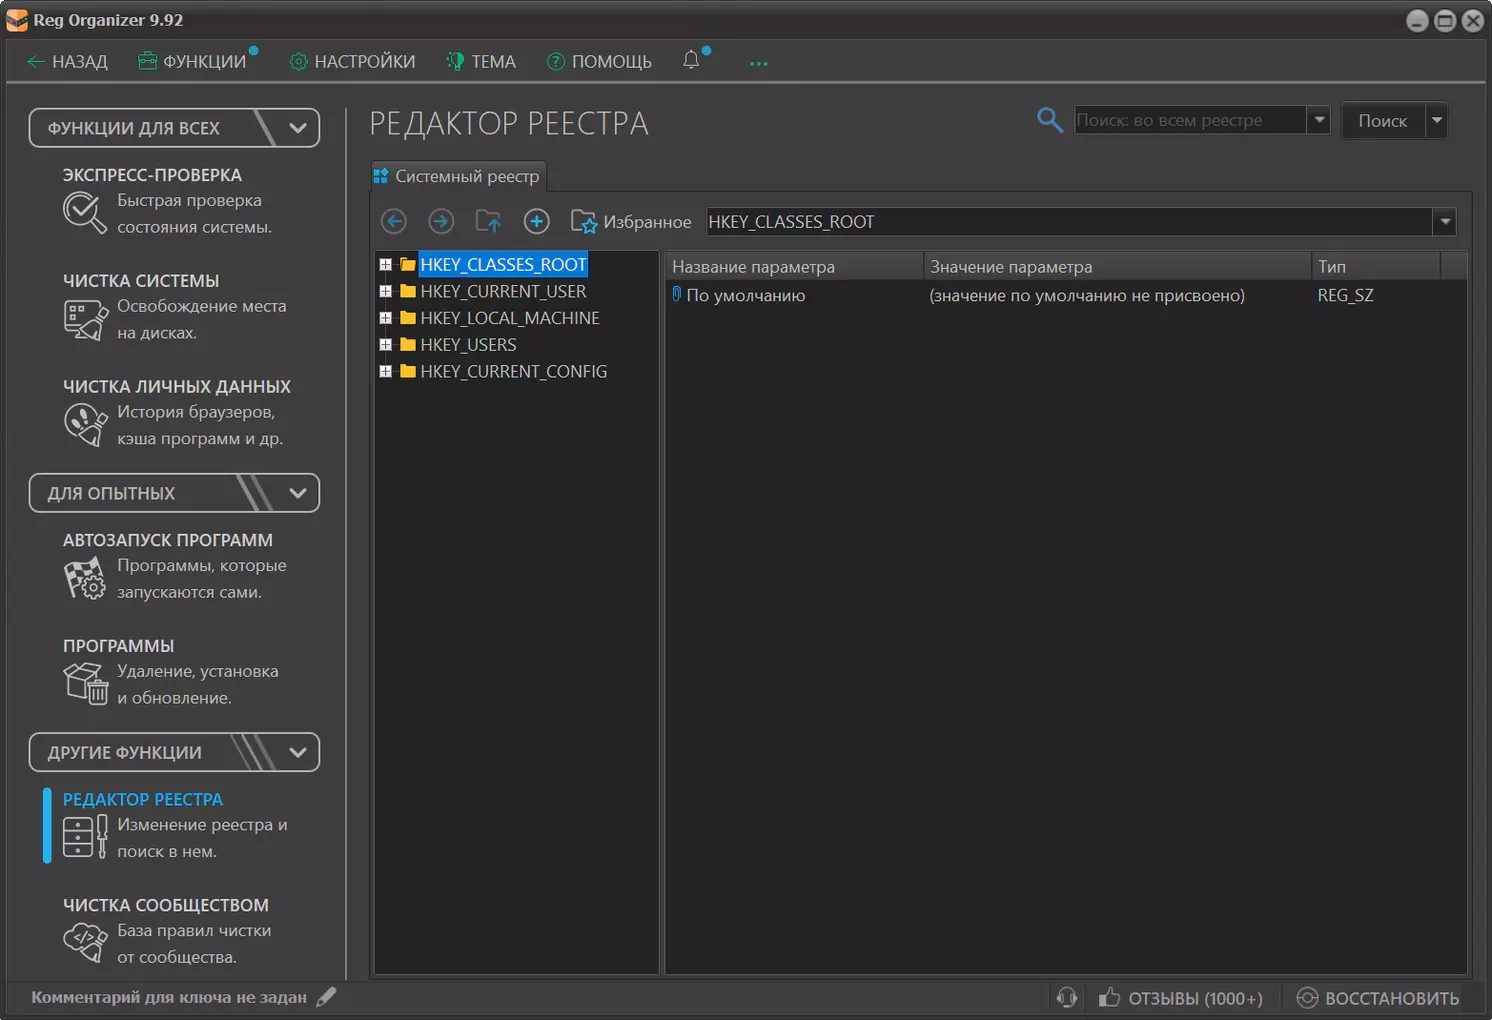The width and height of the screenshot is (1492, 1020).
Task: Select the HKEY_USERS tree item
Action: pos(468,345)
